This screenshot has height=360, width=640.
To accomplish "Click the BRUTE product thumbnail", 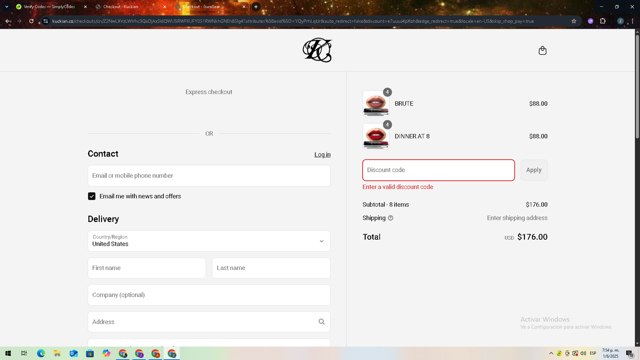I will tap(376, 104).
